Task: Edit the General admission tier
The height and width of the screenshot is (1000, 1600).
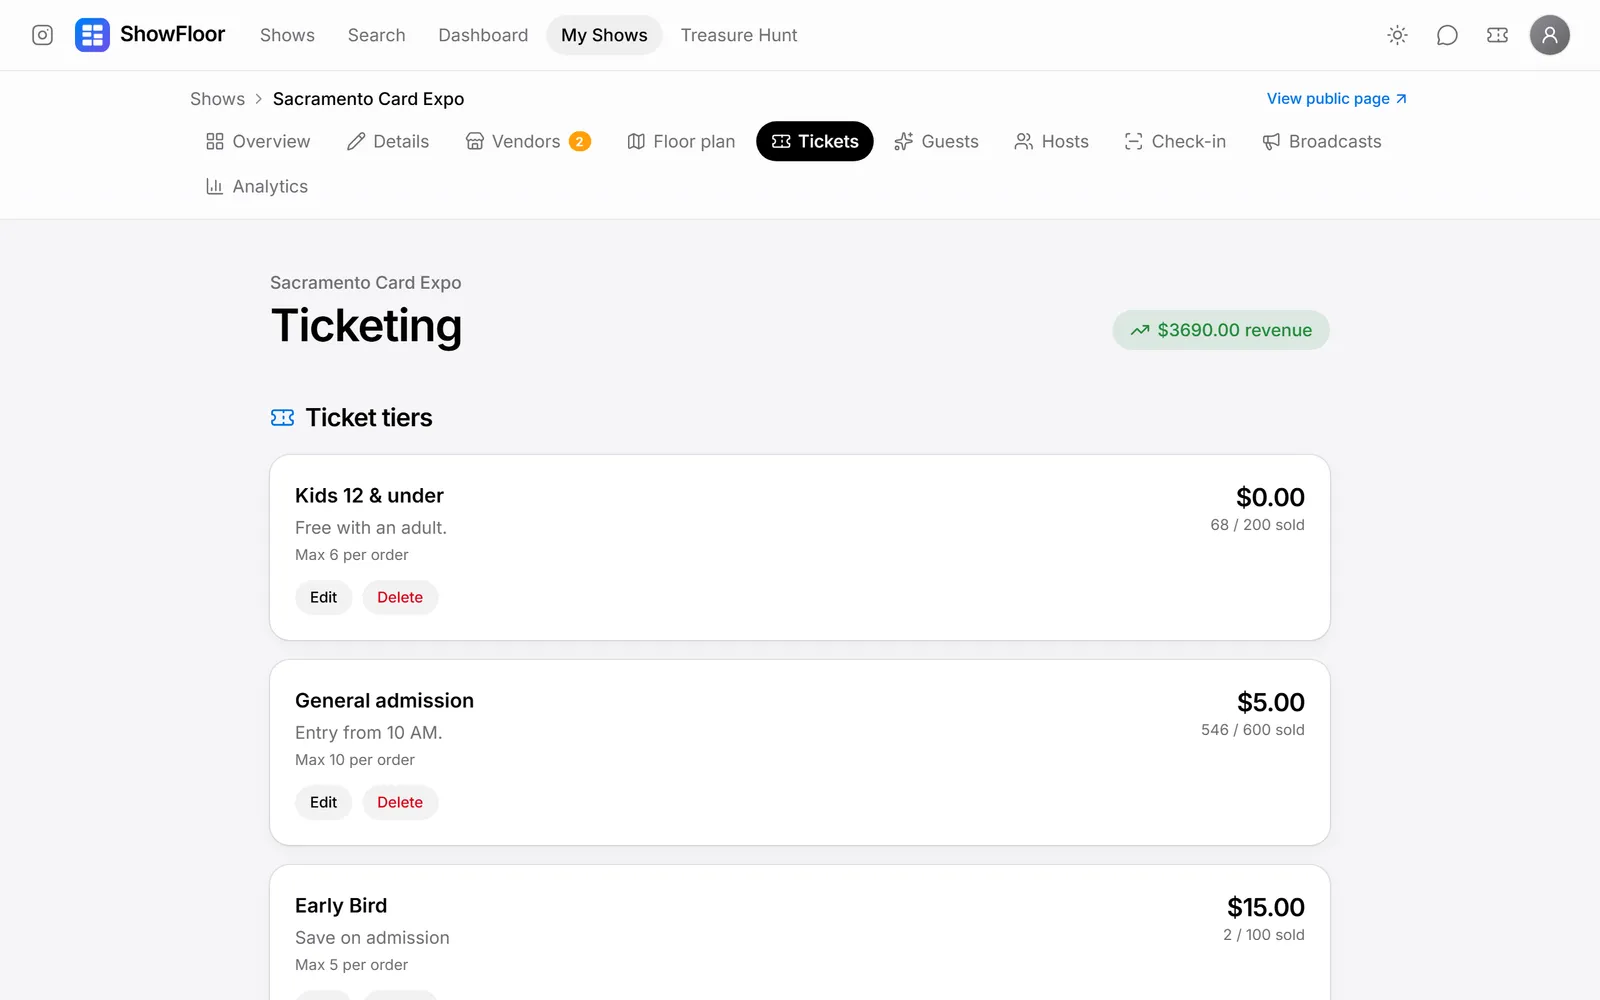Action: point(323,802)
